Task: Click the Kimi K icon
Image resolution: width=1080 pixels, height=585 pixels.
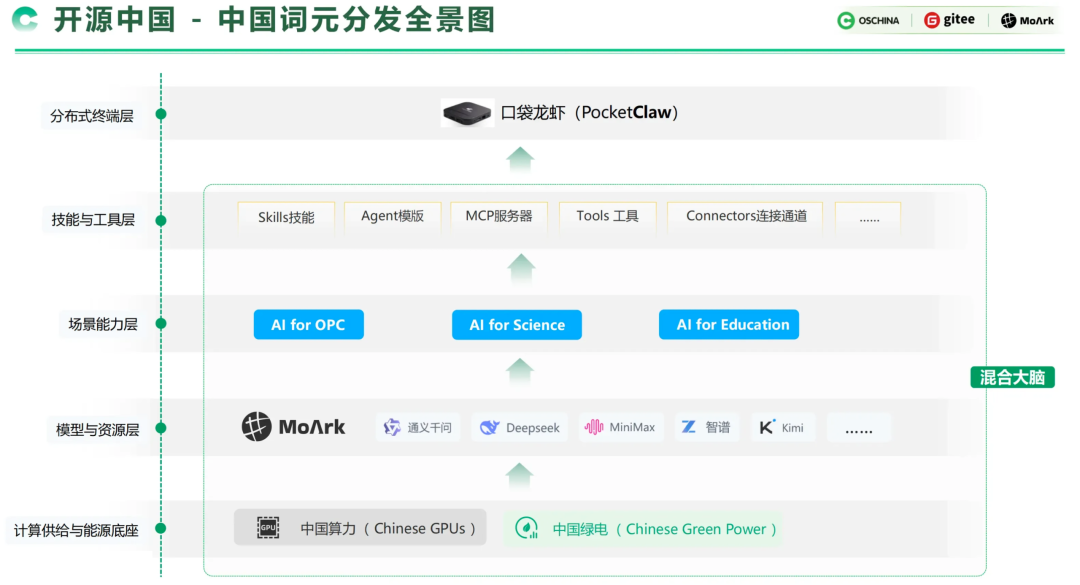Action: (x=767, y=427)
